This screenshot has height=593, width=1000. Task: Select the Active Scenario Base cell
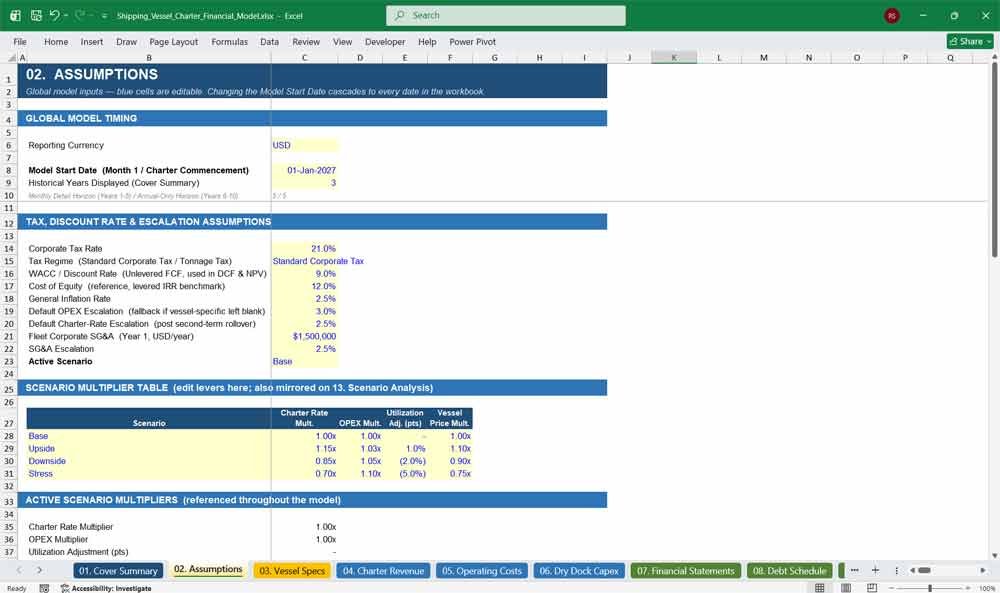[305, 362]
